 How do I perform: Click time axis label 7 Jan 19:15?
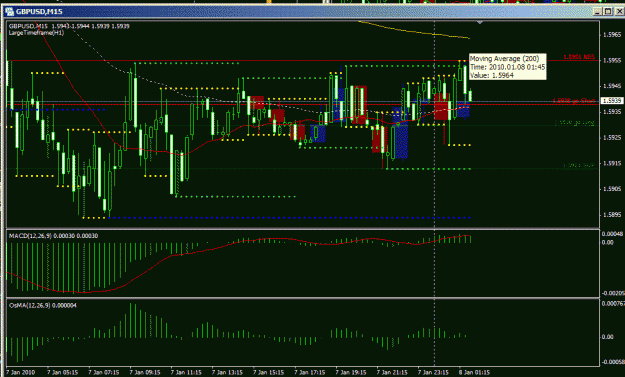(x=351, y=372)
